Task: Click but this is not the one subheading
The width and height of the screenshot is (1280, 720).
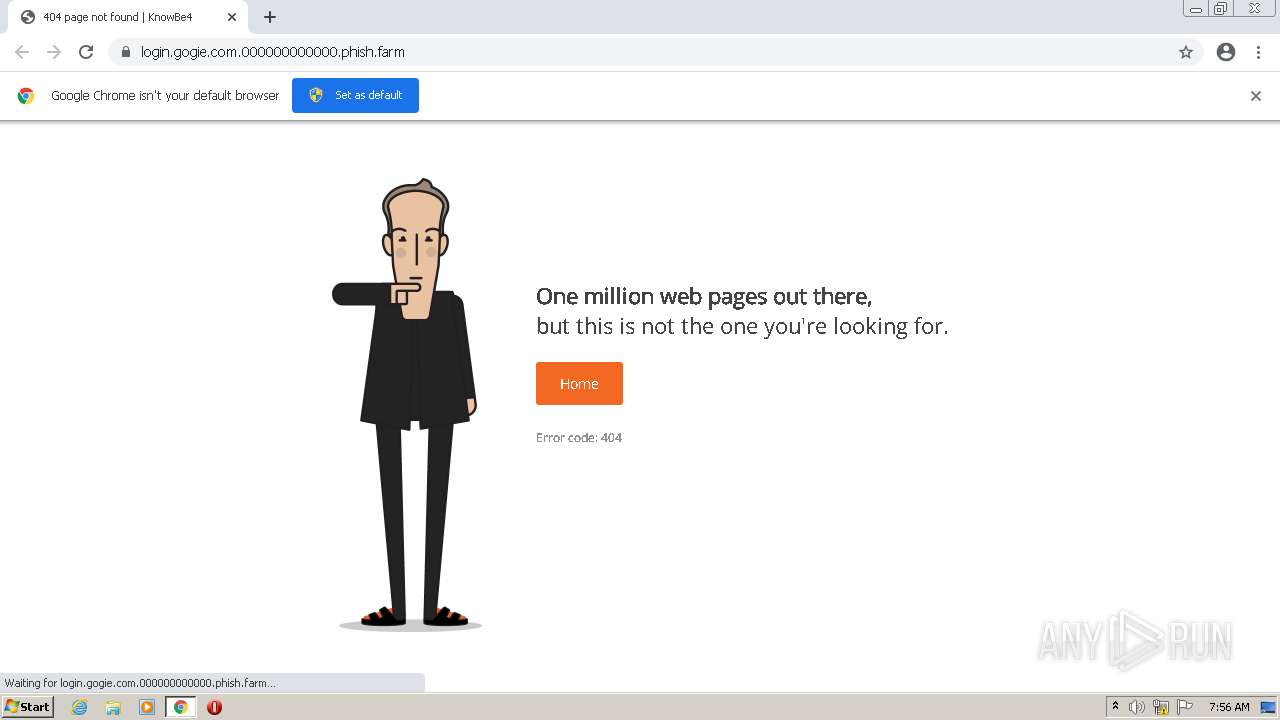Action: (742, 326)
